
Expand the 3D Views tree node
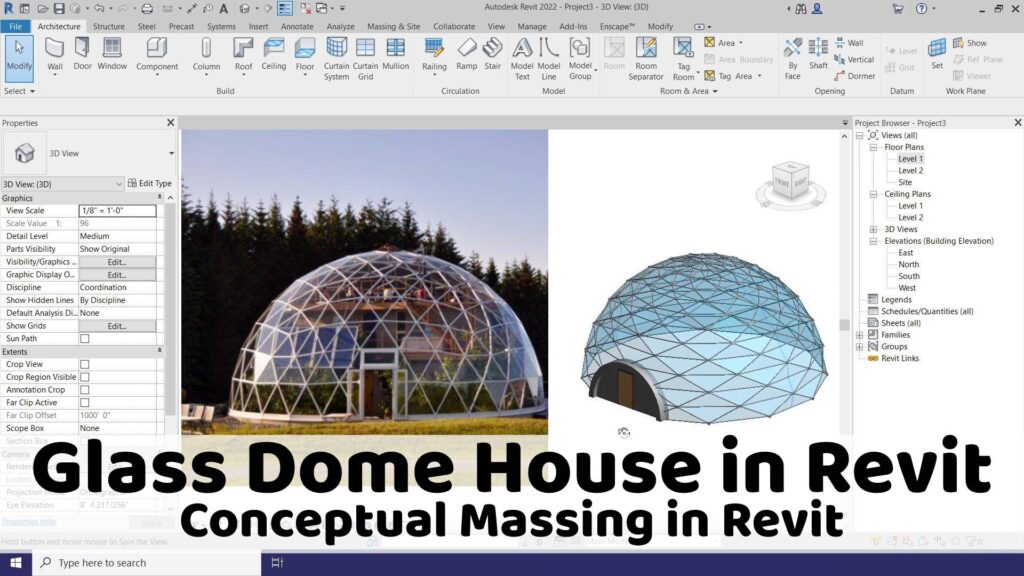873,229
